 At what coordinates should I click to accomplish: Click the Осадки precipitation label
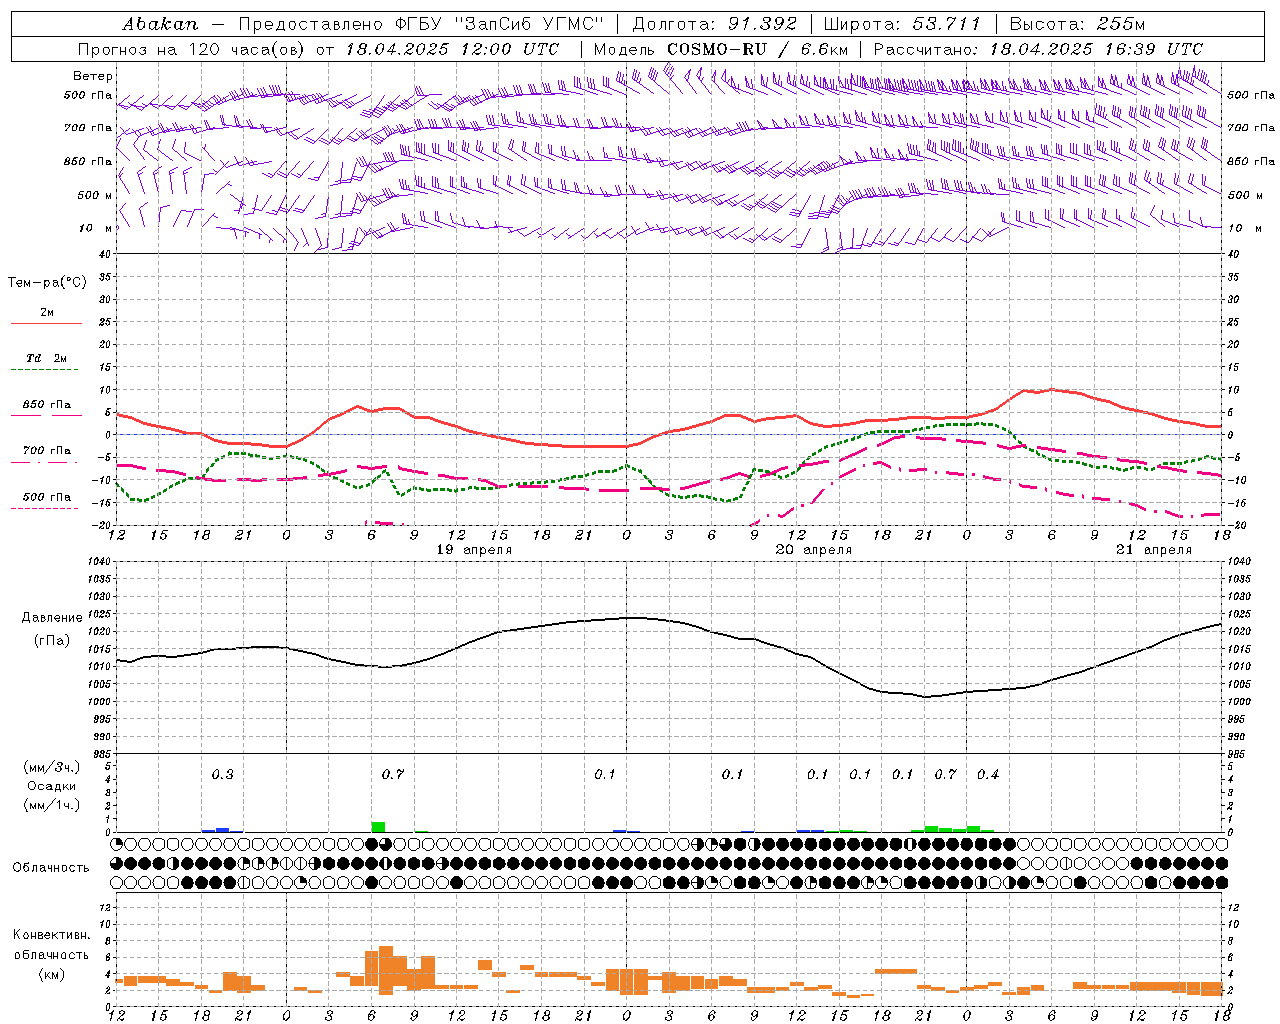pos(51,786)
